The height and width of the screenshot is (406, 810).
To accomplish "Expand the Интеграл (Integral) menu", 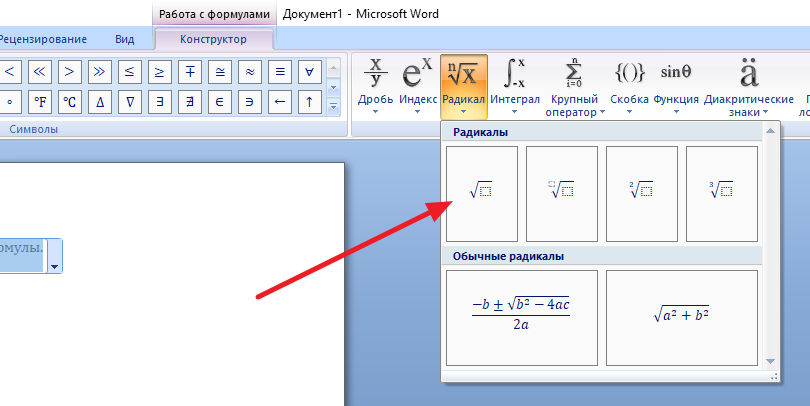I will 516,84.
